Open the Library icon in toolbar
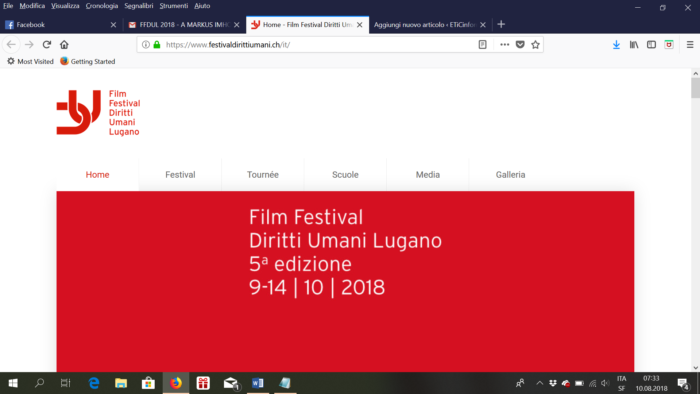 pos(634,45)
